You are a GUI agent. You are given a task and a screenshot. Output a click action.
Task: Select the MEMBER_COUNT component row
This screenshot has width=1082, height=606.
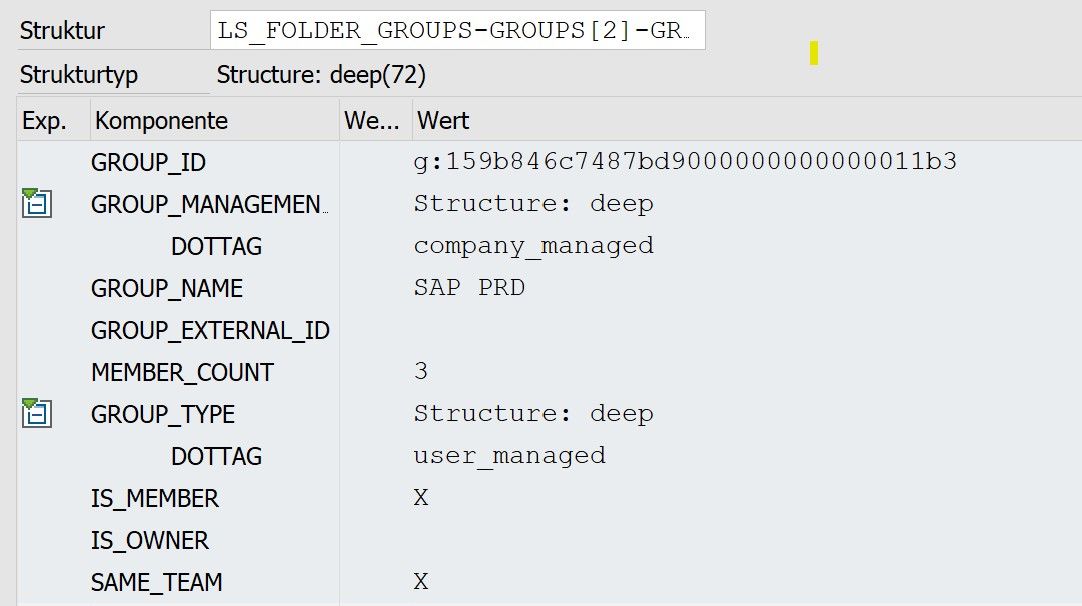[181, 372]
